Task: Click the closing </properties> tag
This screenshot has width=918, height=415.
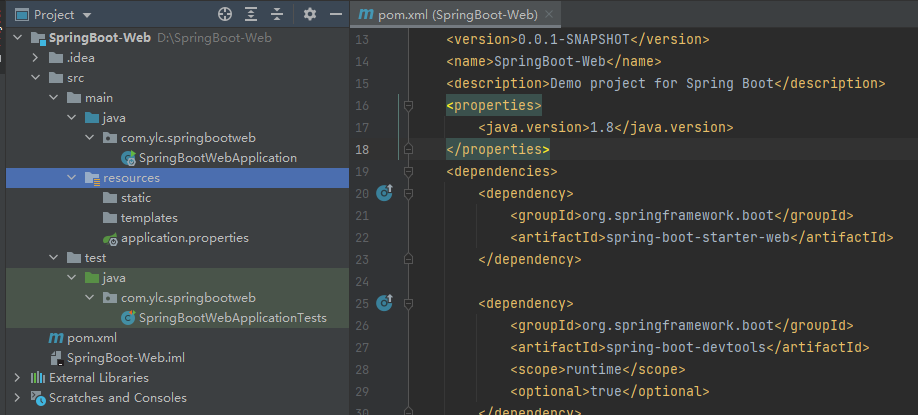Action: point(498,149)
